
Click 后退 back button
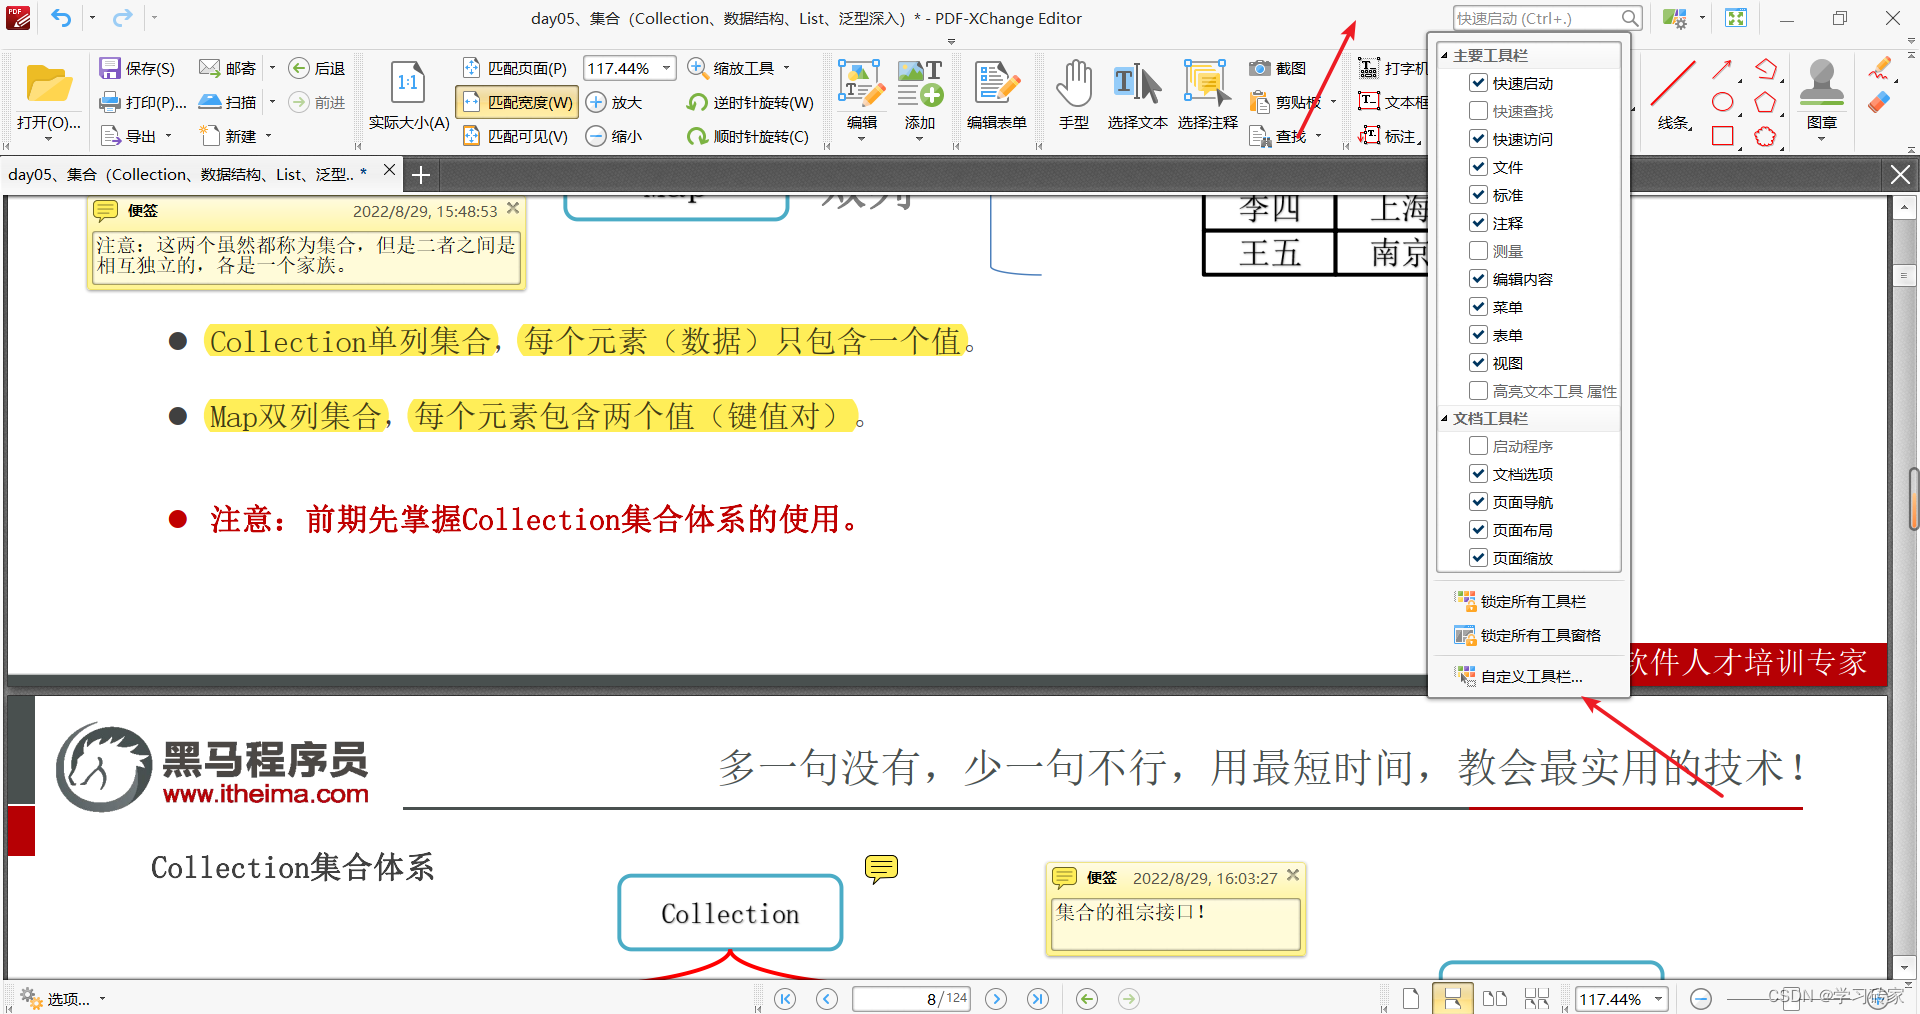[317, 68]
